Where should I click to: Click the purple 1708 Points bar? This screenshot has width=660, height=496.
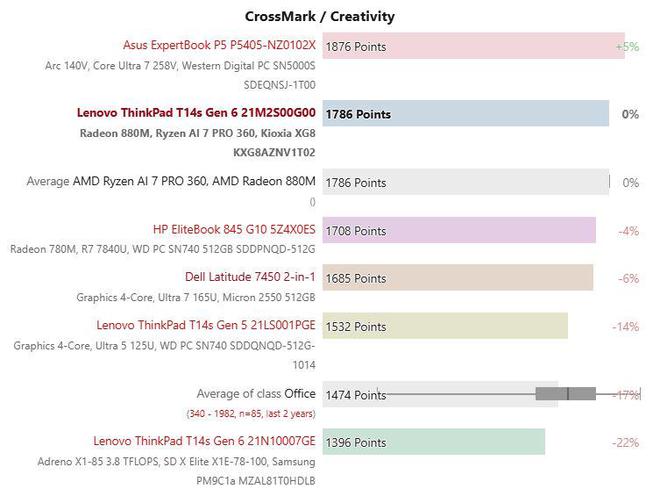[459, 230]
